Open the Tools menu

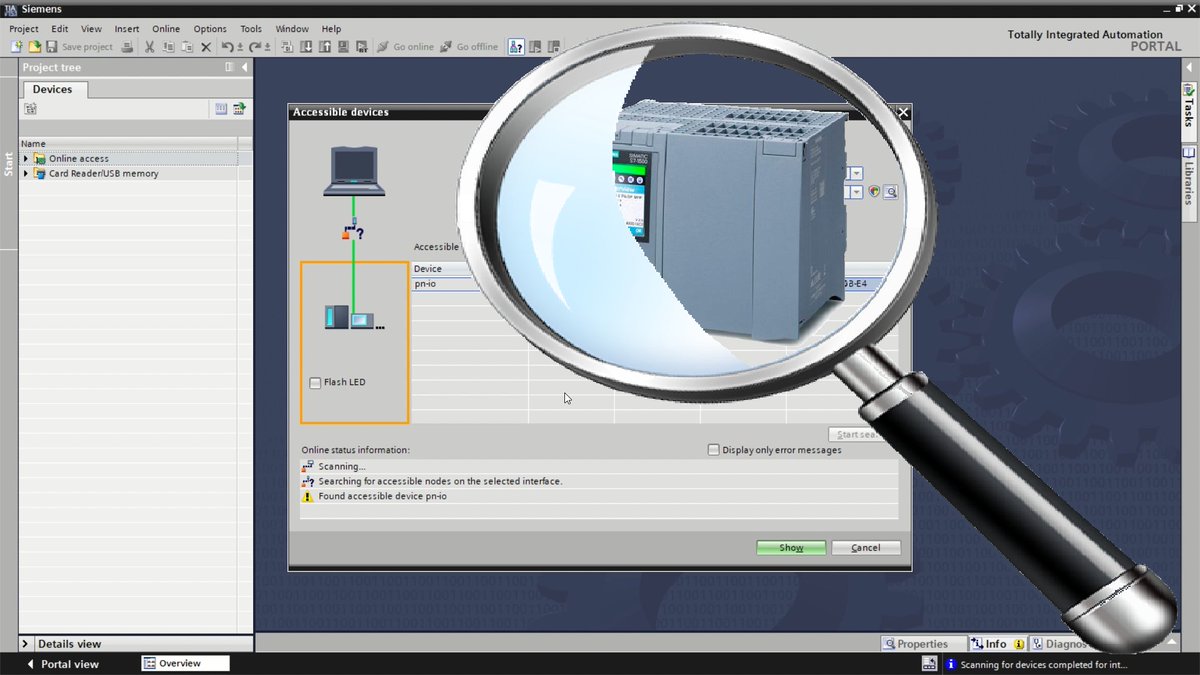pos(251,29)
